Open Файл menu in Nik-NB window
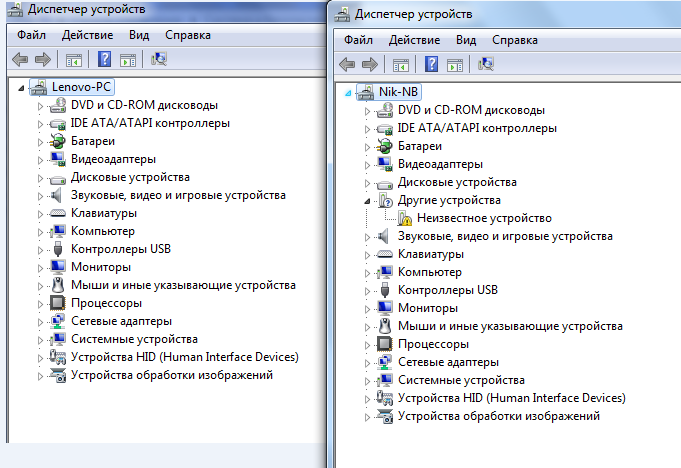 point(358,40)
